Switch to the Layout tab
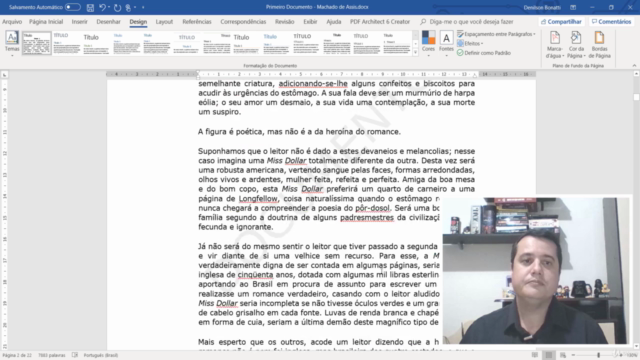The height and width of the screenshot is (360, 640). tap(164, 22)
